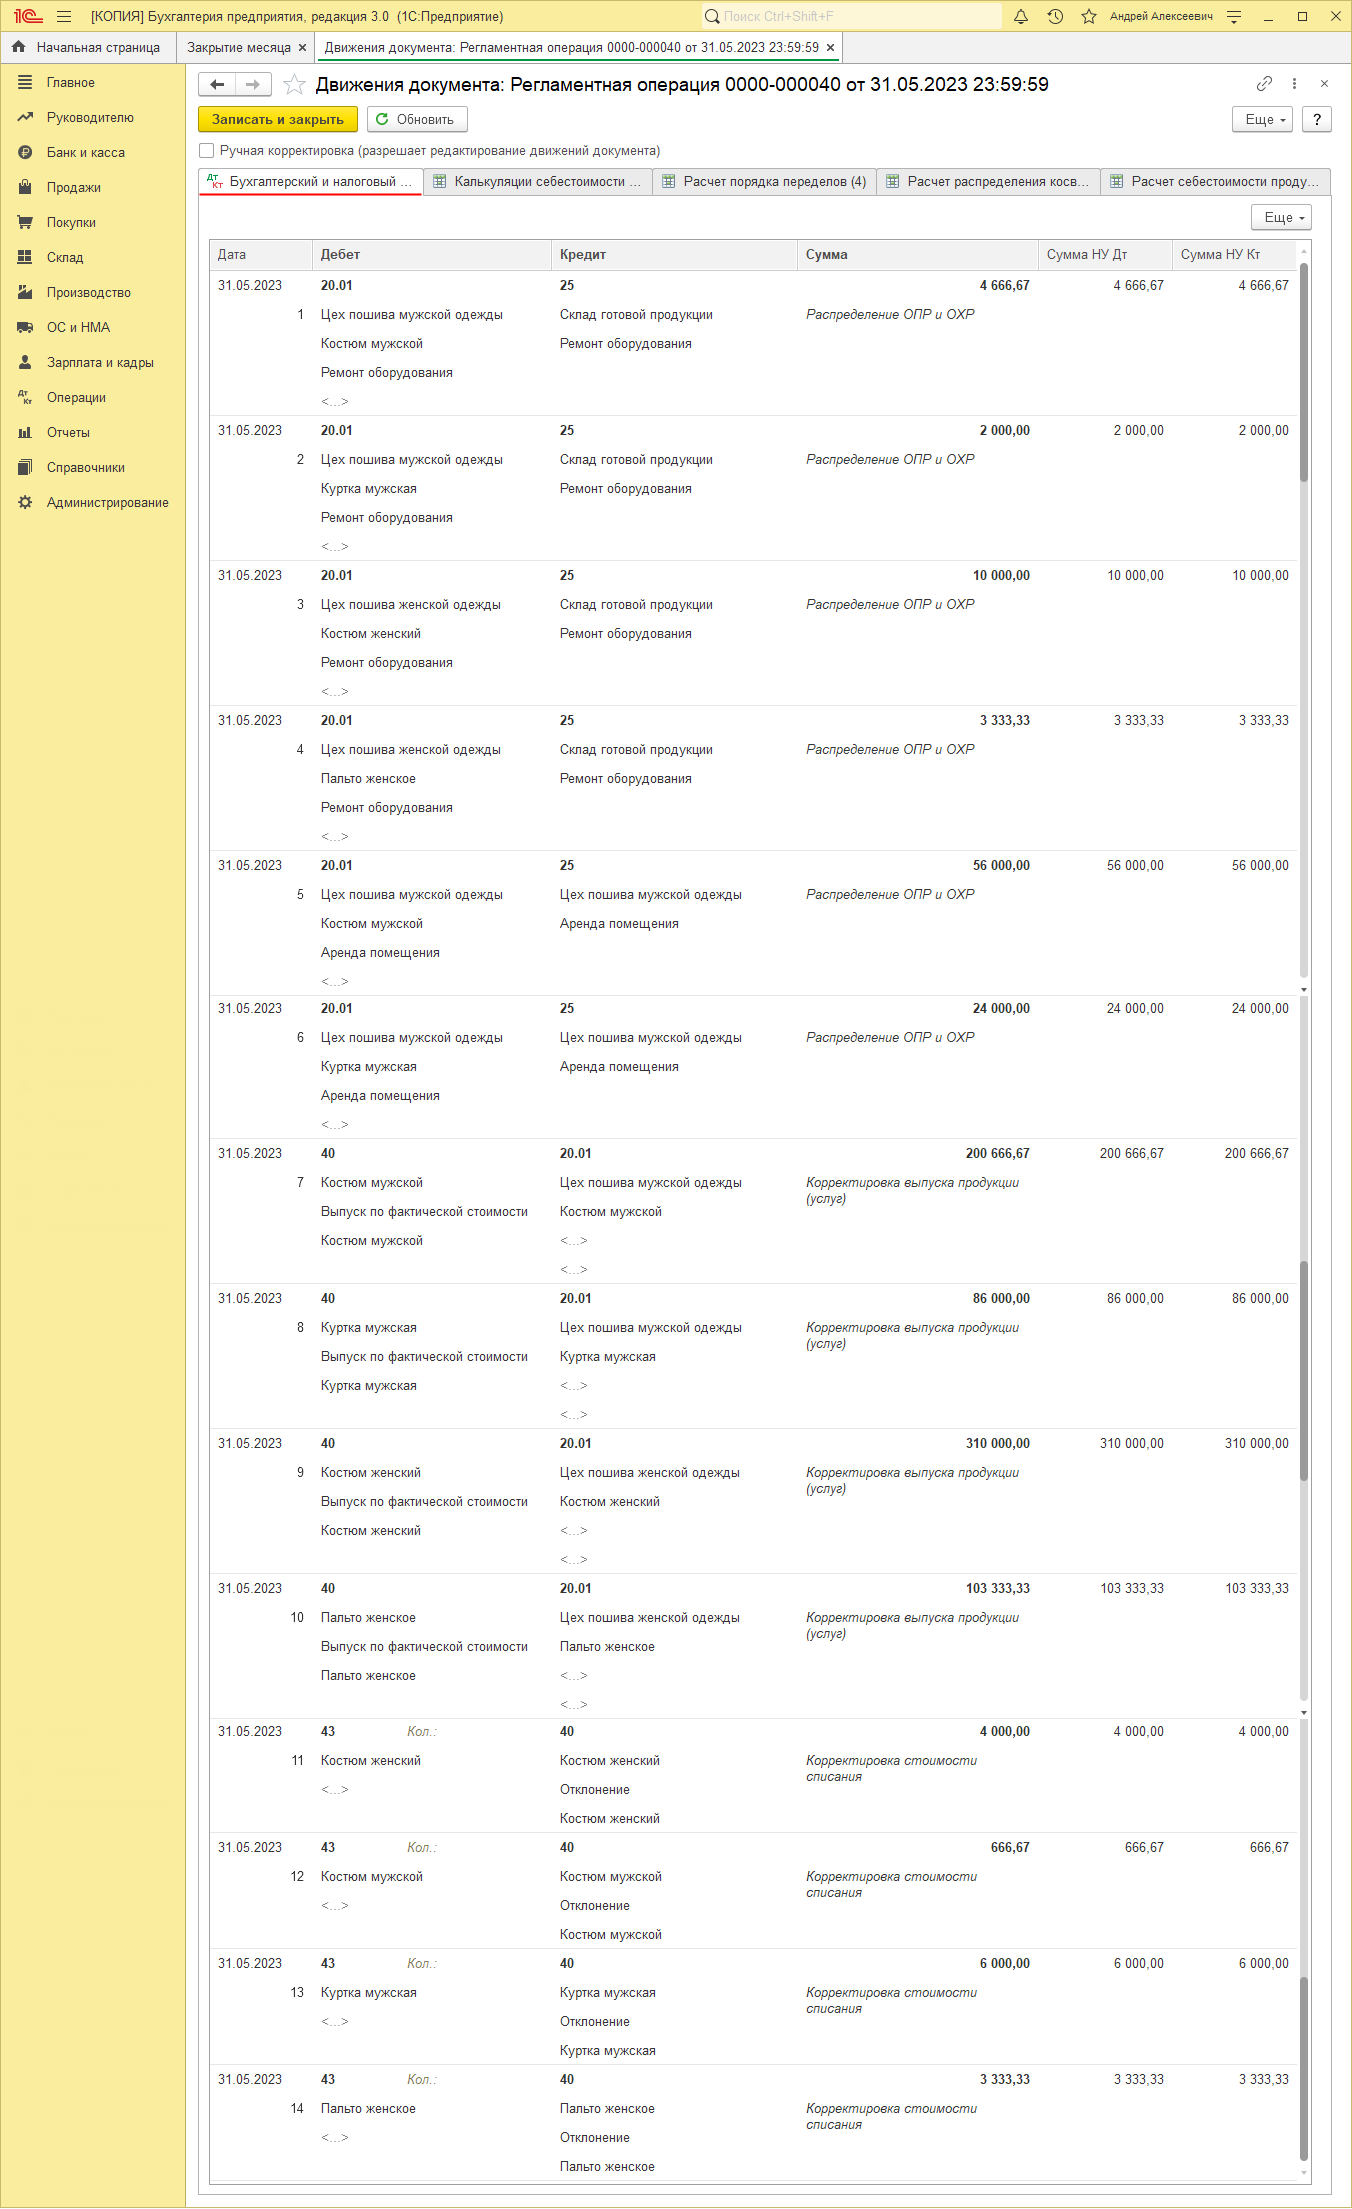Enable Ручная корректировка checkbox

[x=207, y=151]
